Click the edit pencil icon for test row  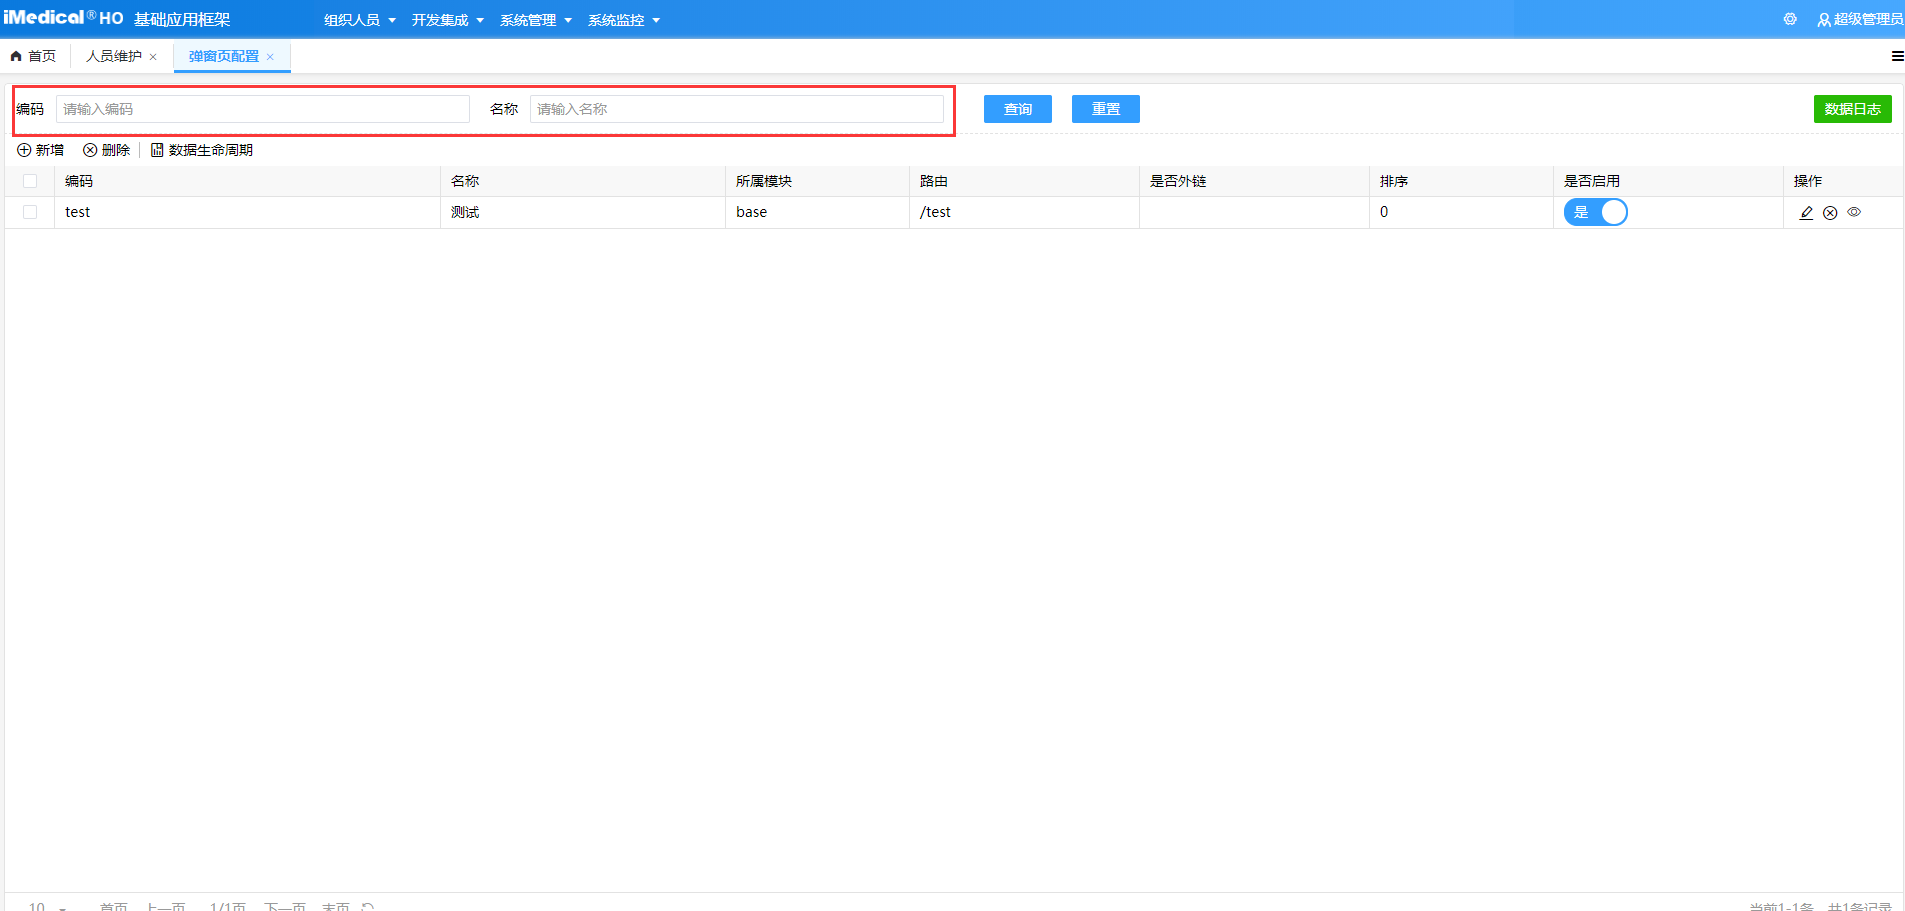pyautogui.click(x=1806, y=212)
